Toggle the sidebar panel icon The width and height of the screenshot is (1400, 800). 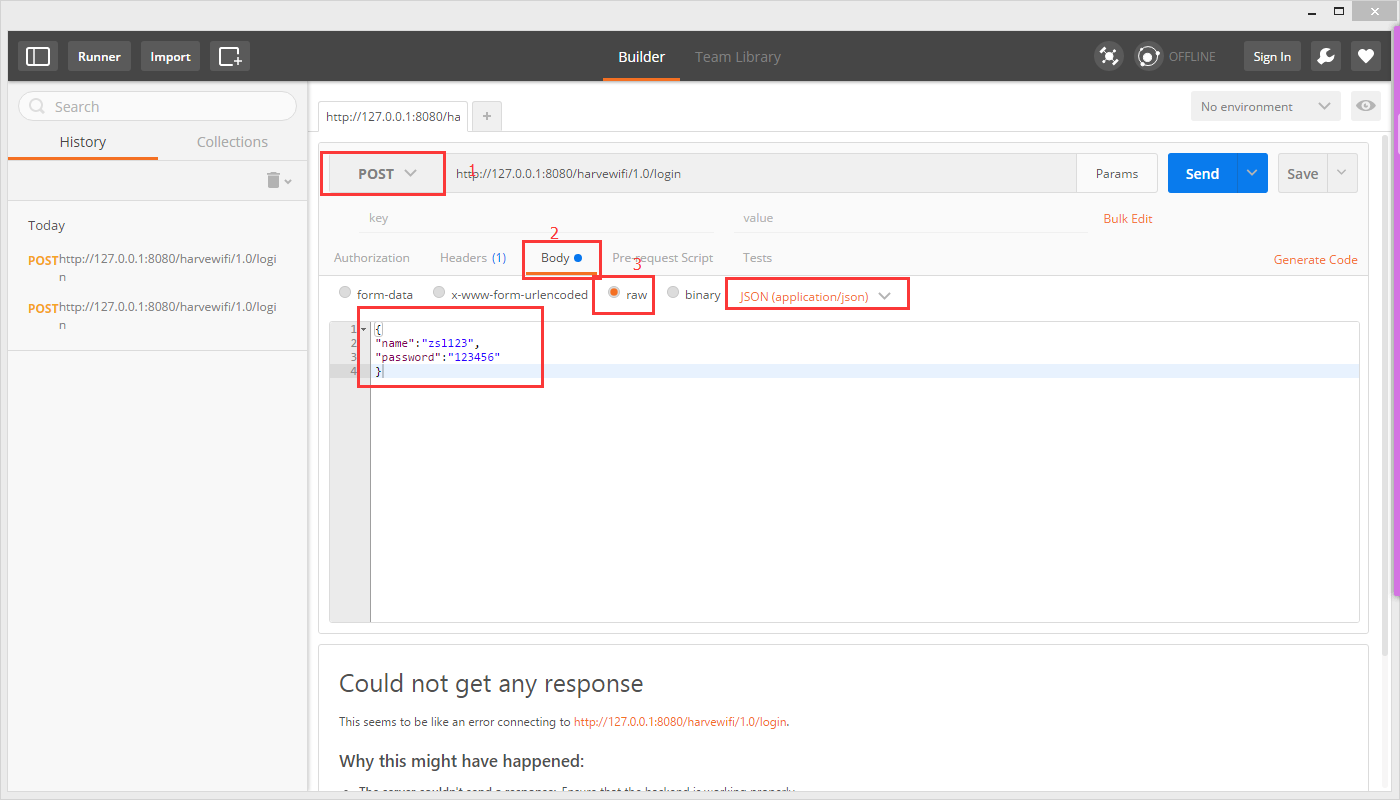(x=38, y=57)
